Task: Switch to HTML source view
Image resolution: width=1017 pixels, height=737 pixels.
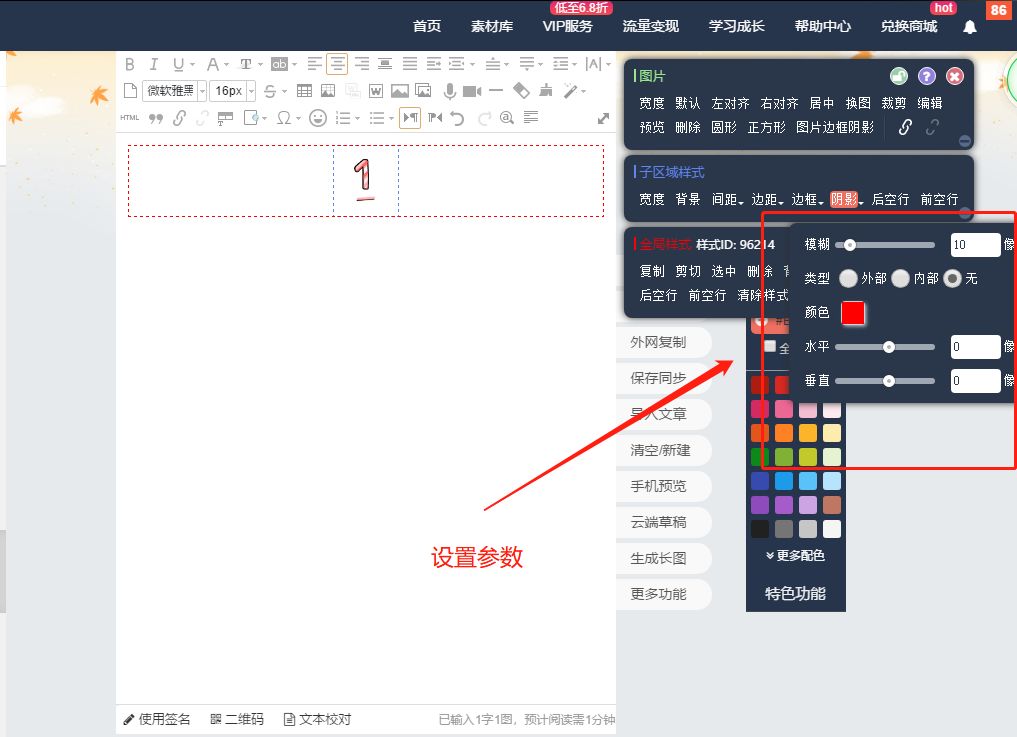Action: click(128, 118)
